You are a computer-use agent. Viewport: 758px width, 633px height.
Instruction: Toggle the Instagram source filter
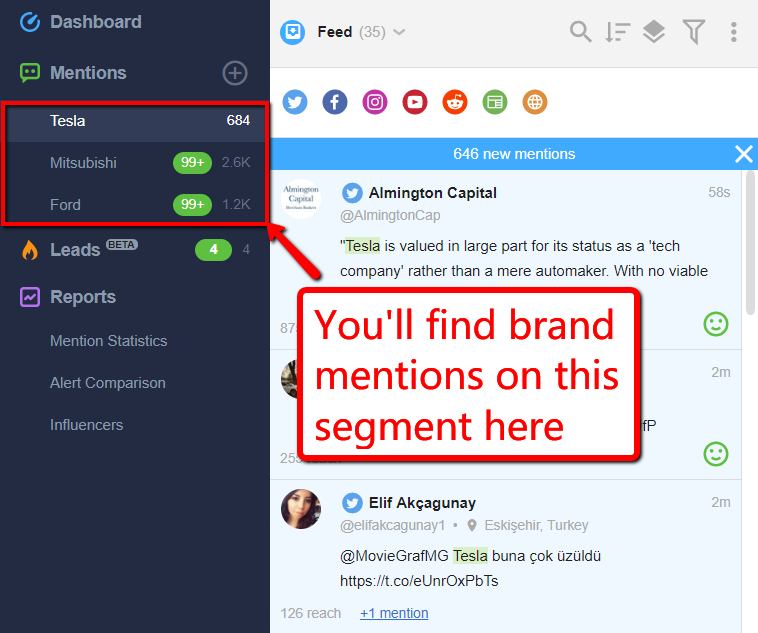coord(375,102)
